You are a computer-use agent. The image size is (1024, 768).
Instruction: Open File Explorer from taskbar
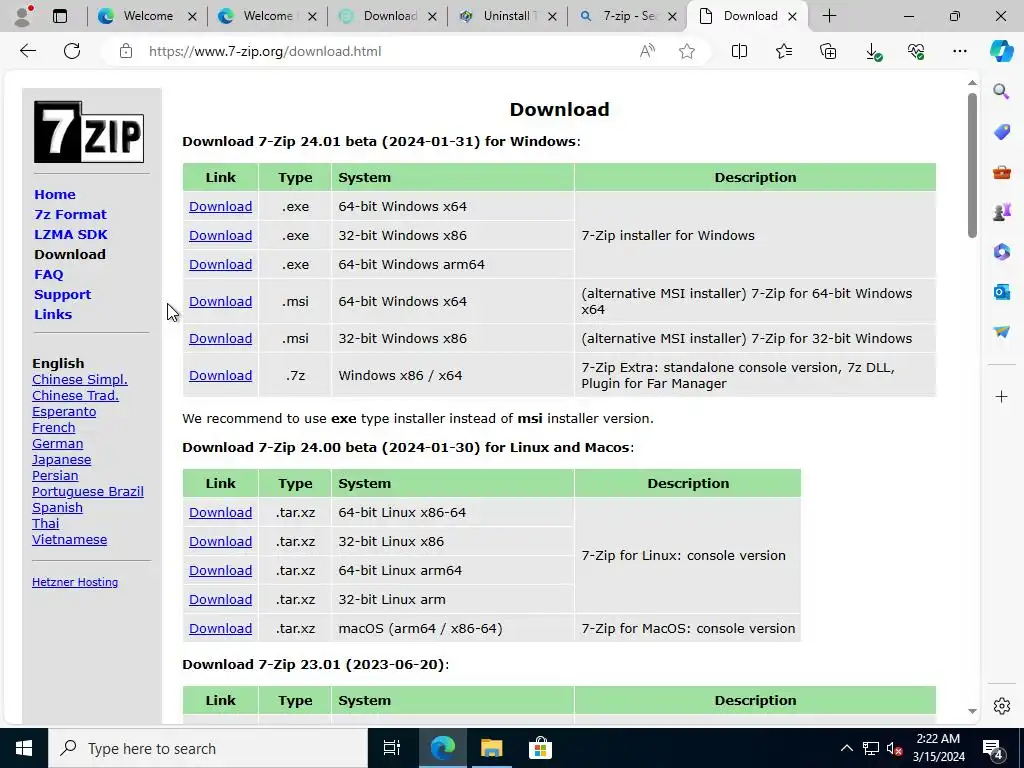491,748
